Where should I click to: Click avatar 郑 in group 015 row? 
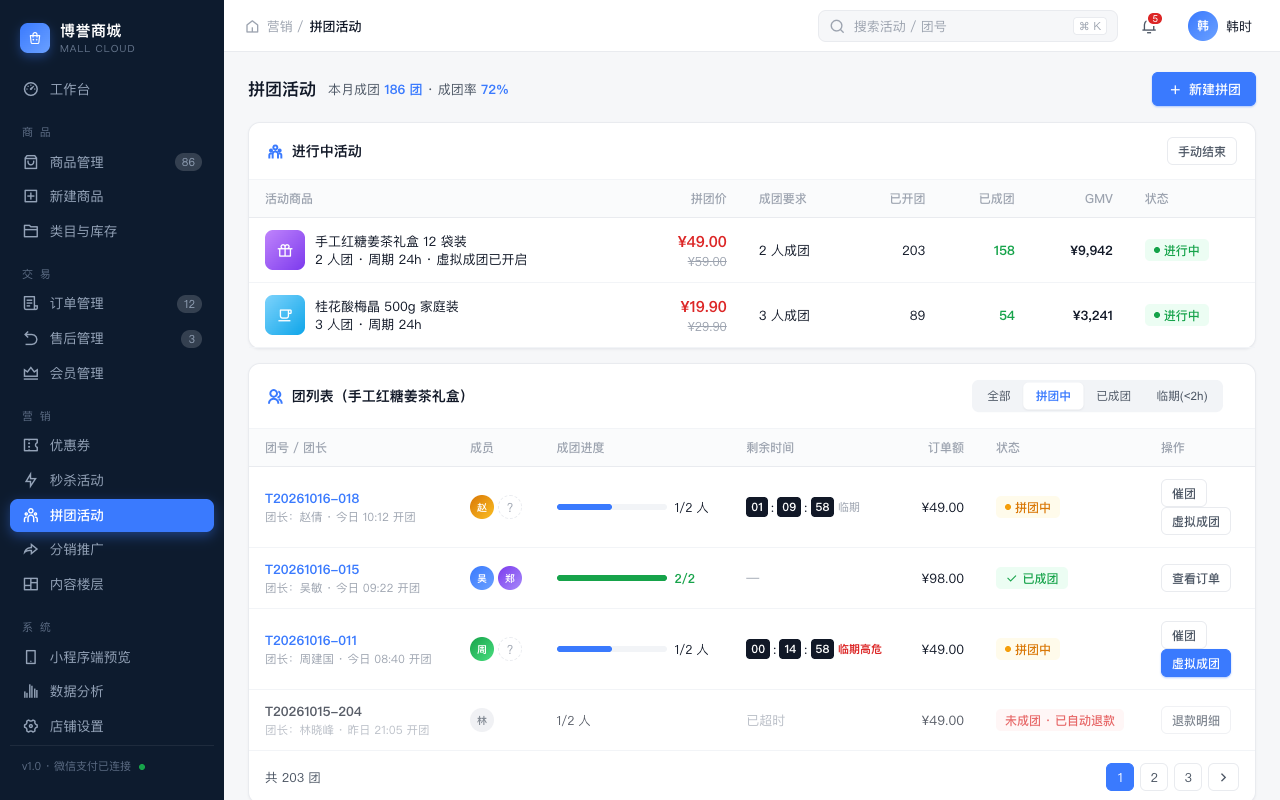[510, 578]
